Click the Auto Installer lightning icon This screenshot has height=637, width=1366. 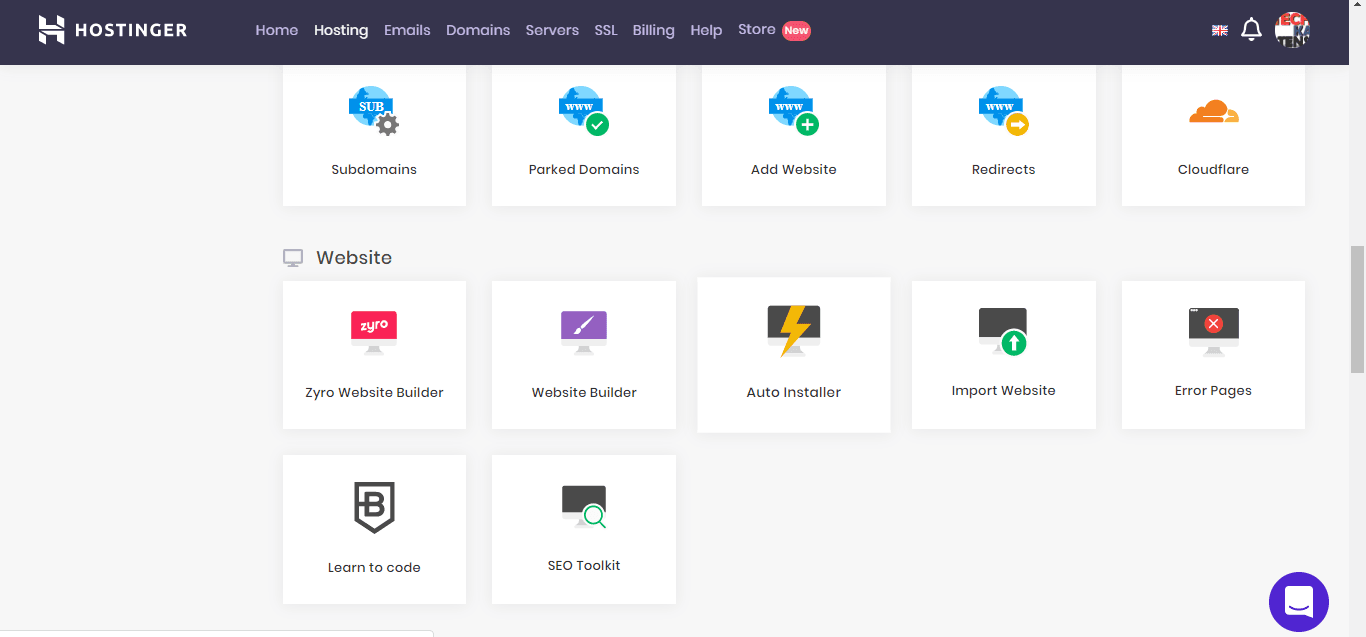pos(794,331)
